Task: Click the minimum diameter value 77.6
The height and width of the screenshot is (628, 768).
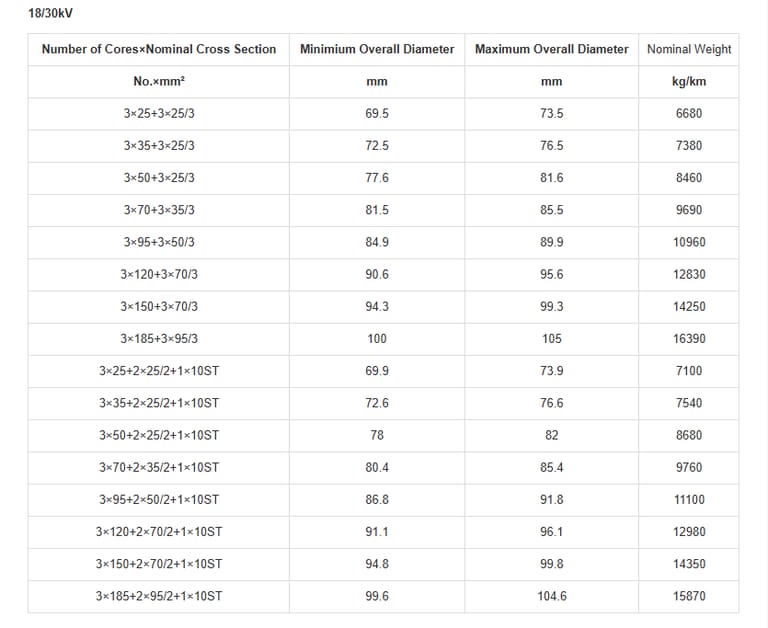Action: point(377,178)
